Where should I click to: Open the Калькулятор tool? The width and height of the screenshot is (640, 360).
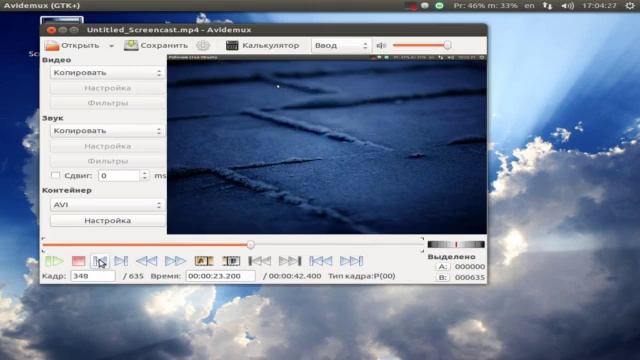[x=262, y=45]
